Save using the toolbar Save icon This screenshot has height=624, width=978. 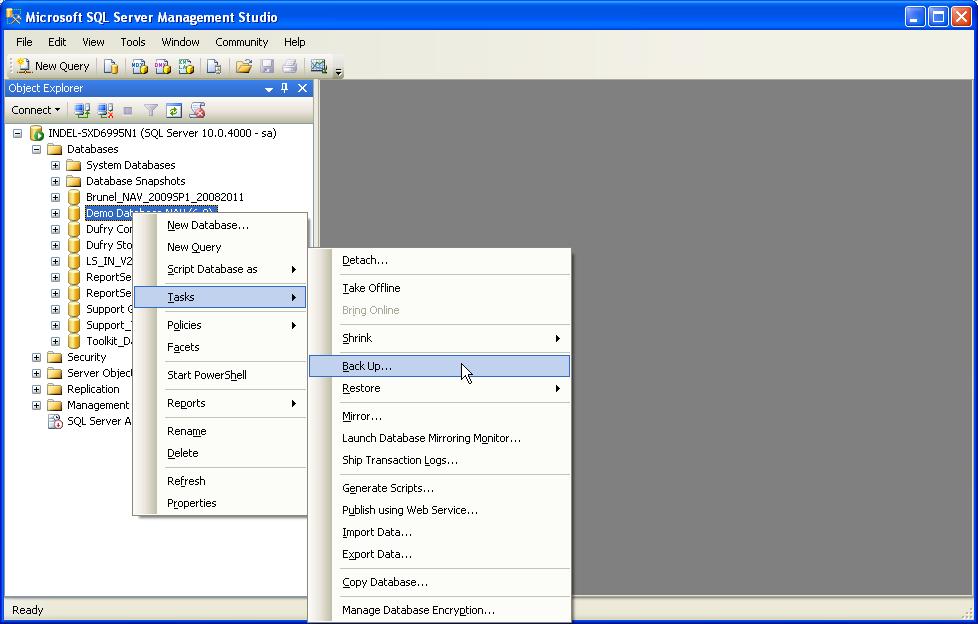[265, 66]
